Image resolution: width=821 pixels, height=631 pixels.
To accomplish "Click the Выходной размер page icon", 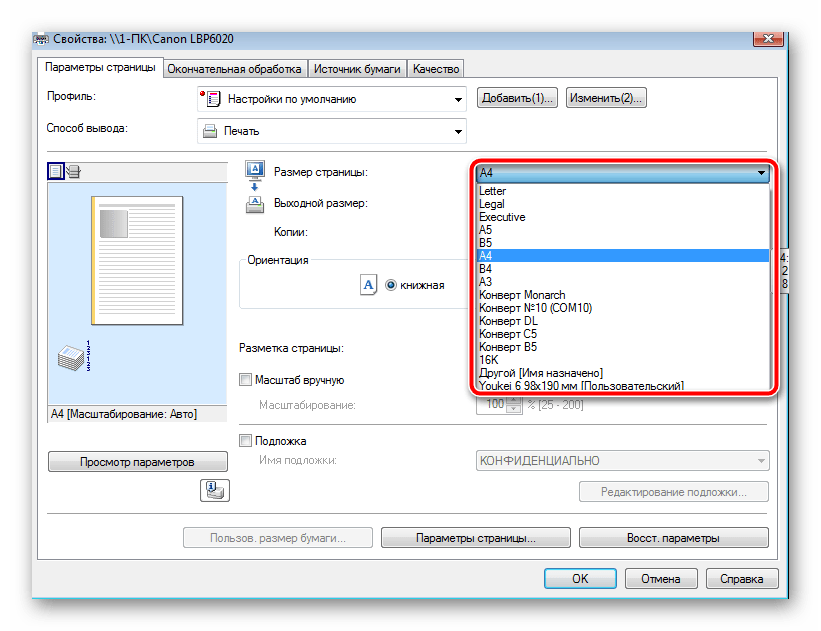I will pyautogui.click(x=253, y=205).
